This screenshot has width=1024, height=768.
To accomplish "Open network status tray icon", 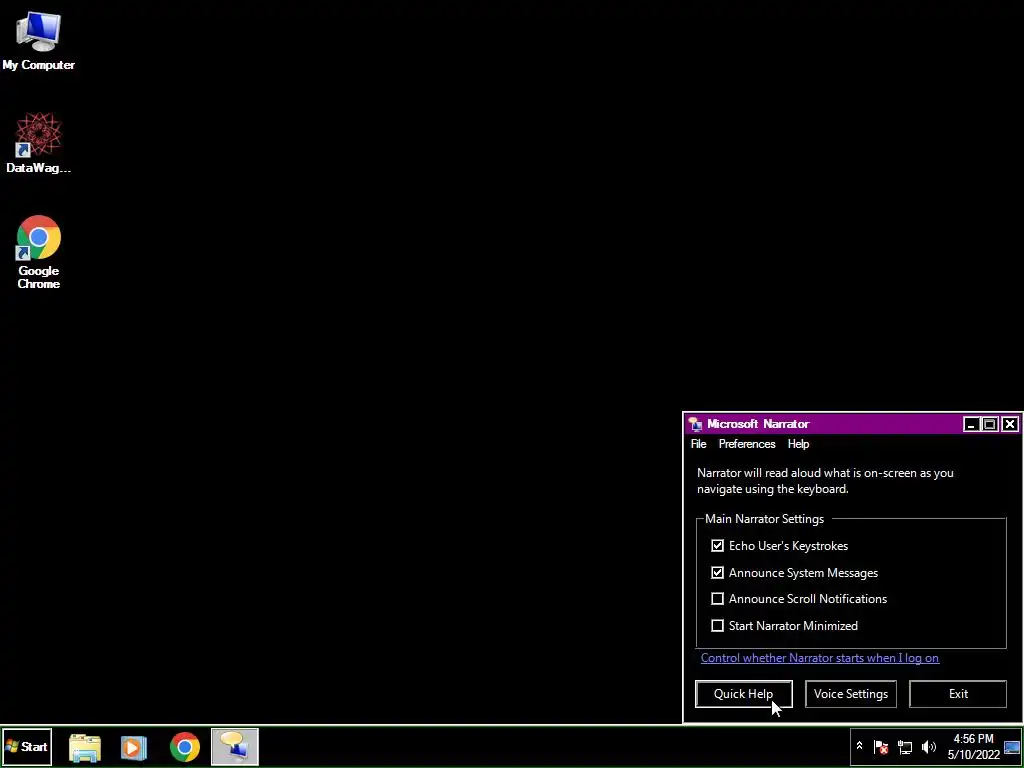I will click(x=904, y=746).
